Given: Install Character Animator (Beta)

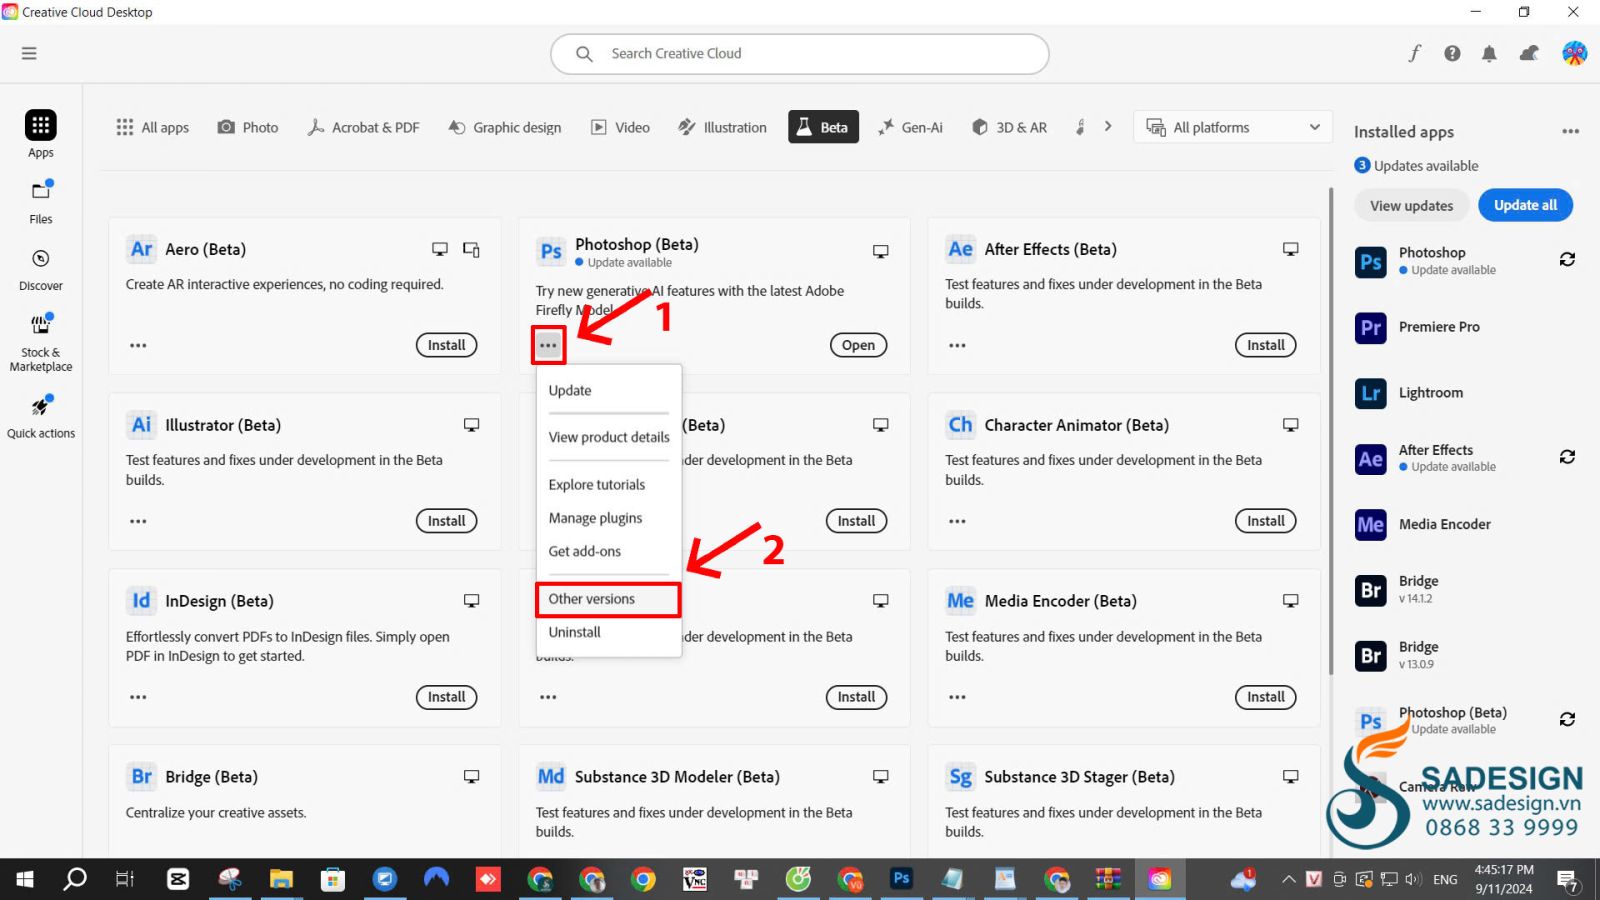Looking at the screenshot, I should tap(1265, 521).
